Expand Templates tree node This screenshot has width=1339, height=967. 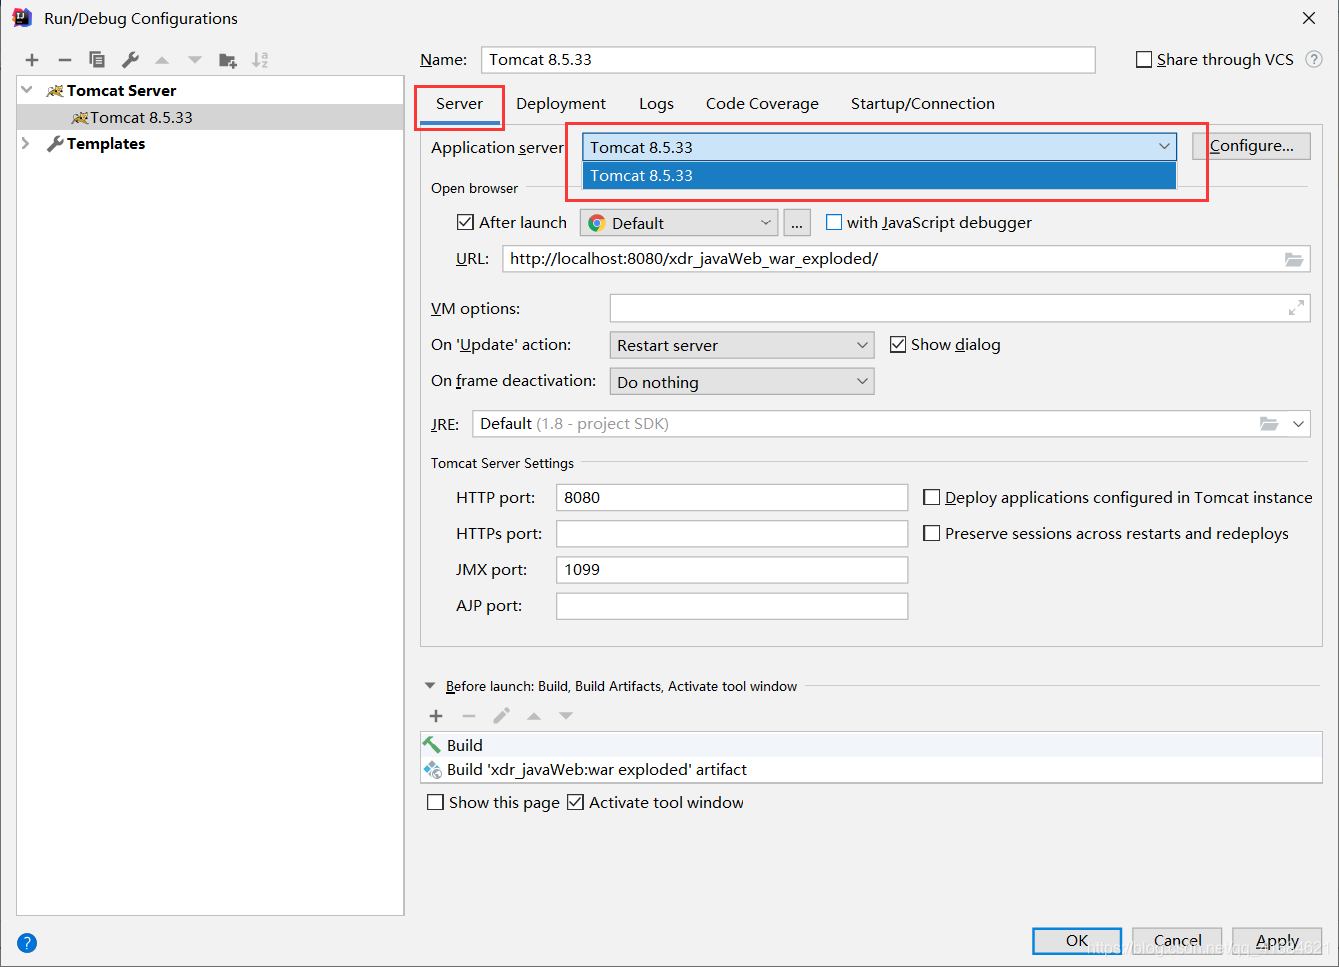click(x=26, y=144)
